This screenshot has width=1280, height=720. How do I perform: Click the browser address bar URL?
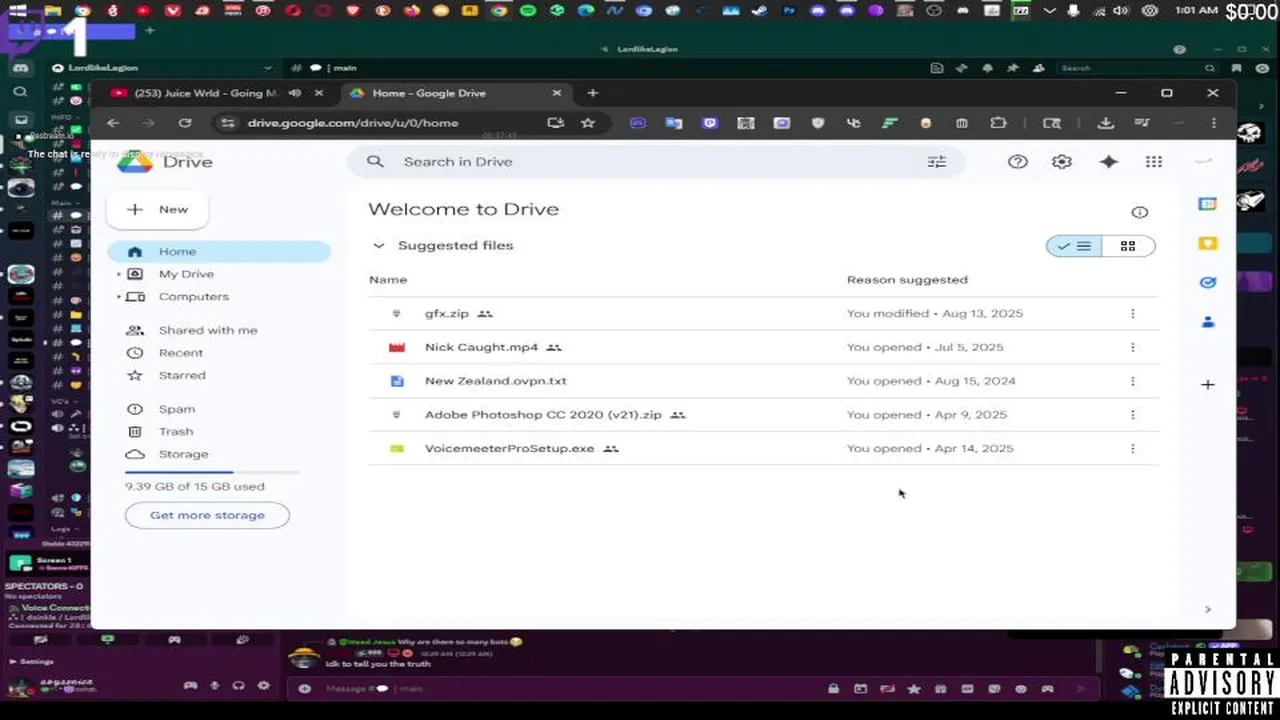pyautogui.click(x=353, y=123)
